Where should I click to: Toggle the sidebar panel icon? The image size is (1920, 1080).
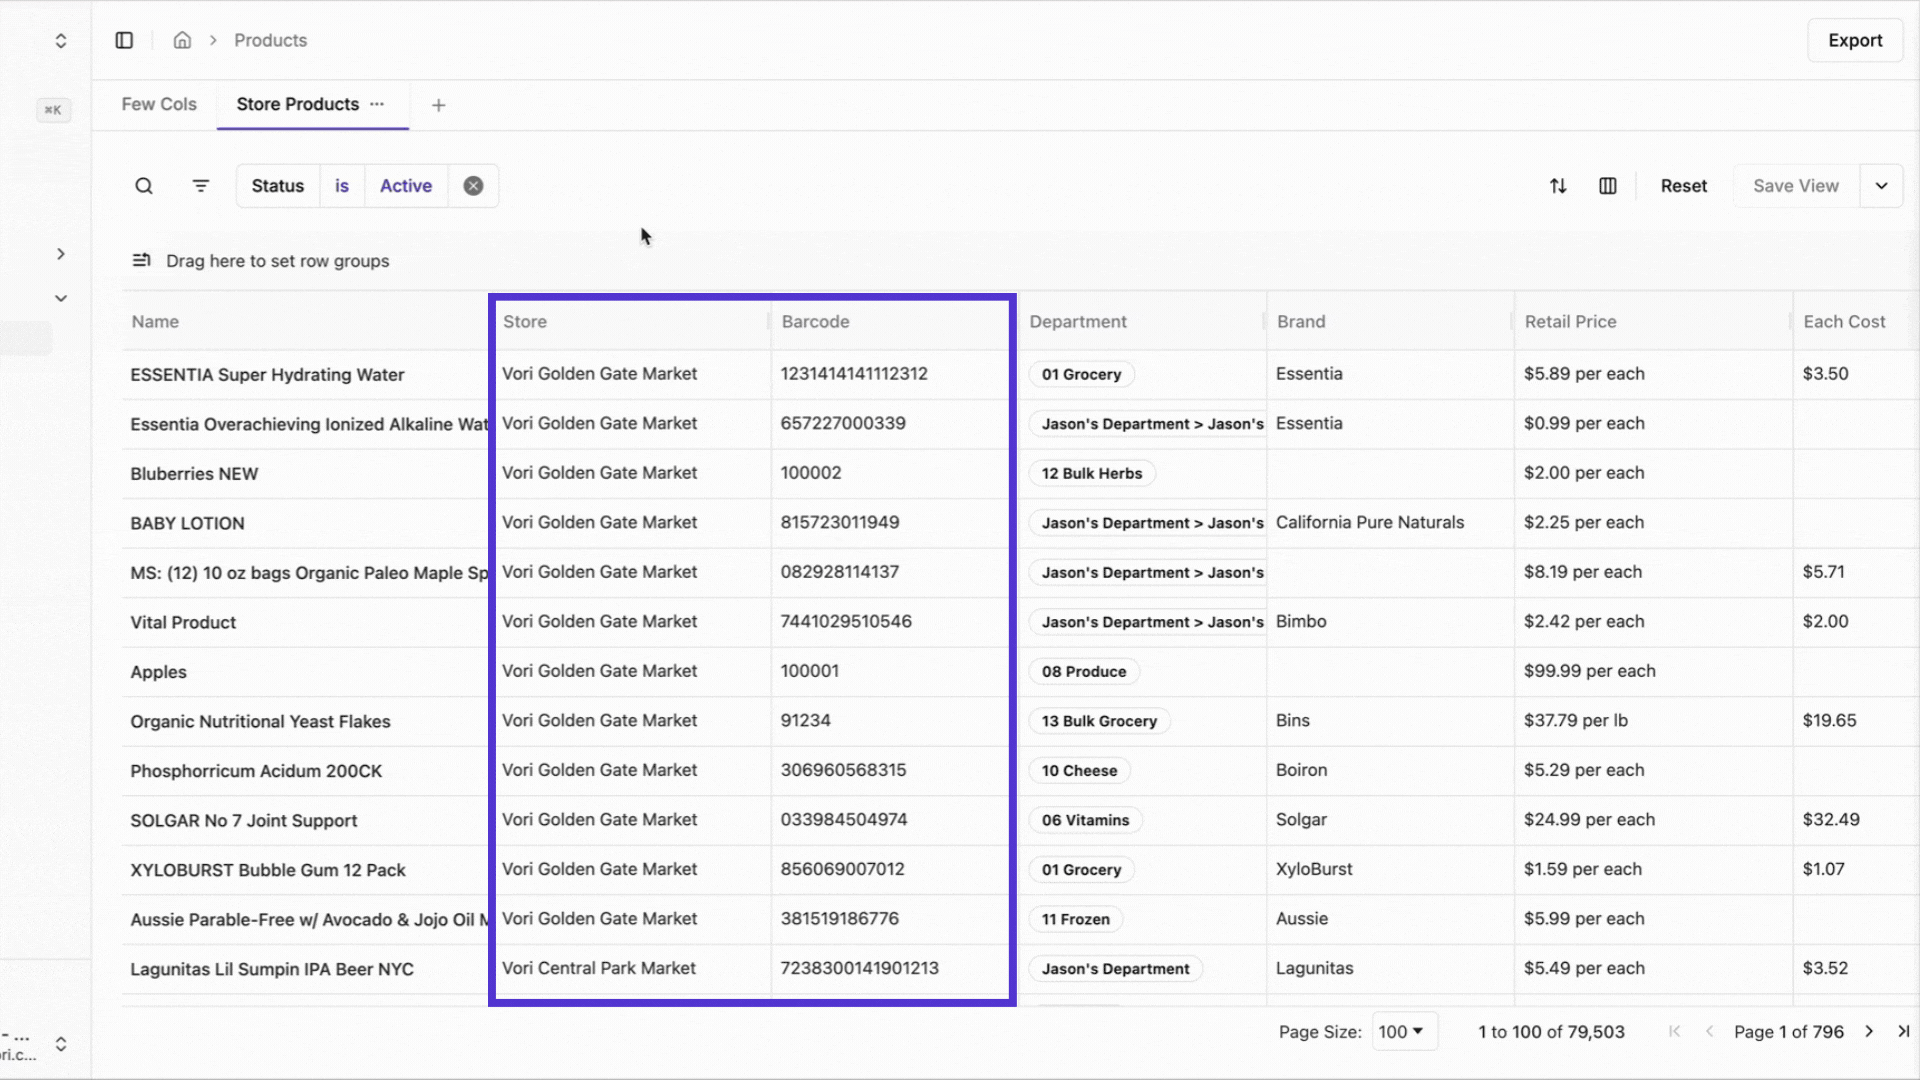pyautogui.click(x=124, y=40)
